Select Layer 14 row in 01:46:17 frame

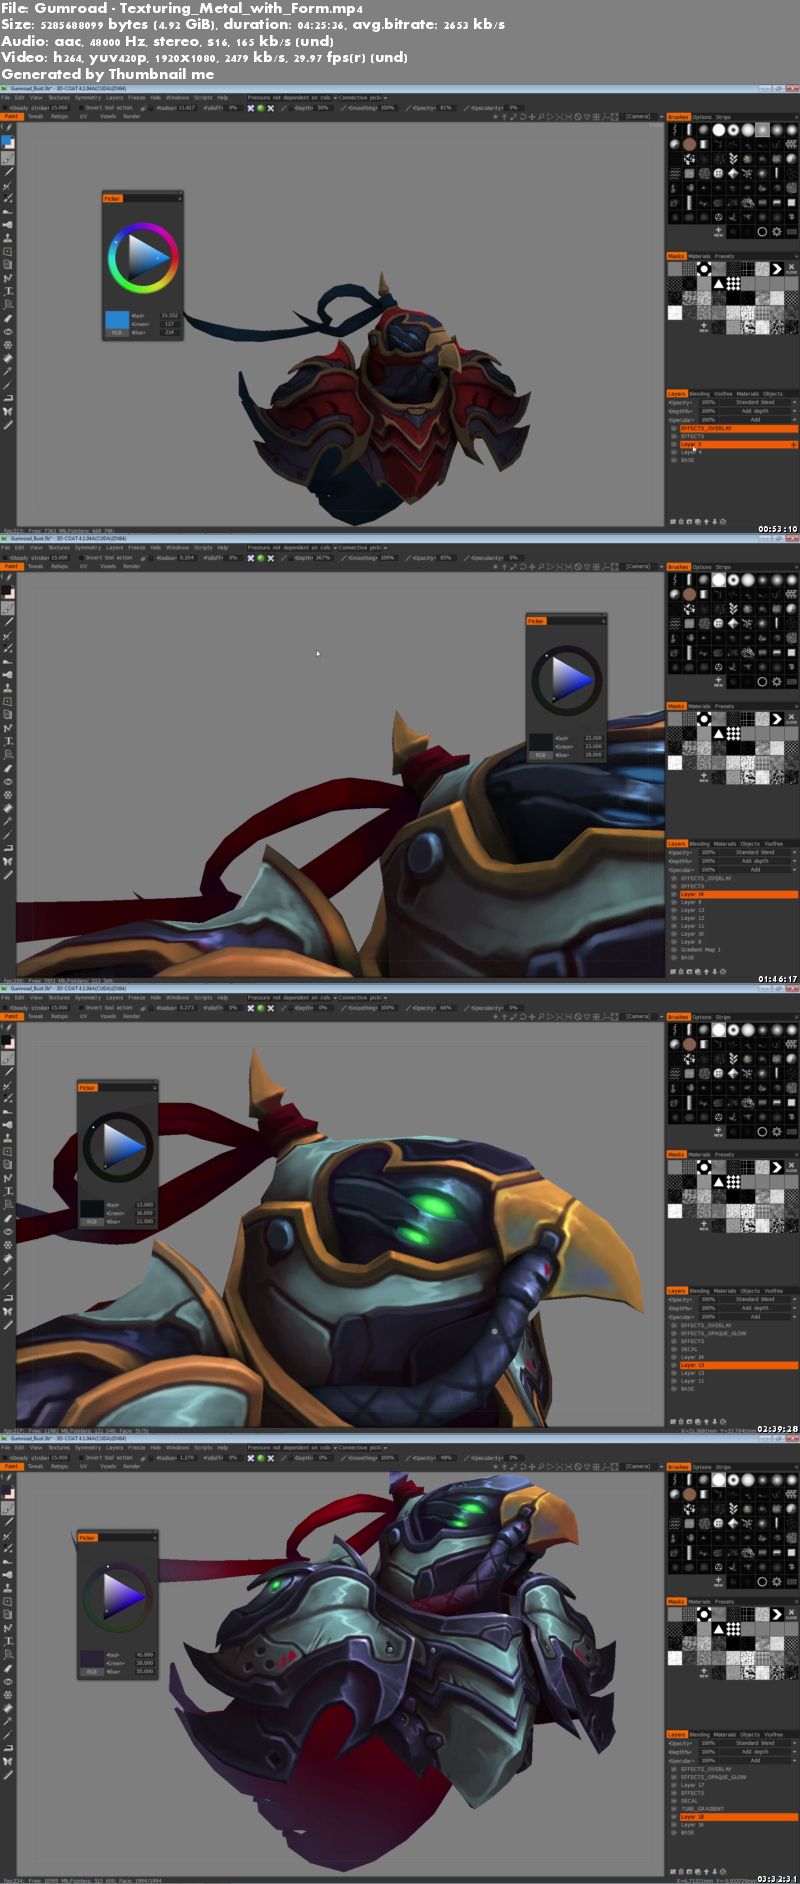[739, 894]
